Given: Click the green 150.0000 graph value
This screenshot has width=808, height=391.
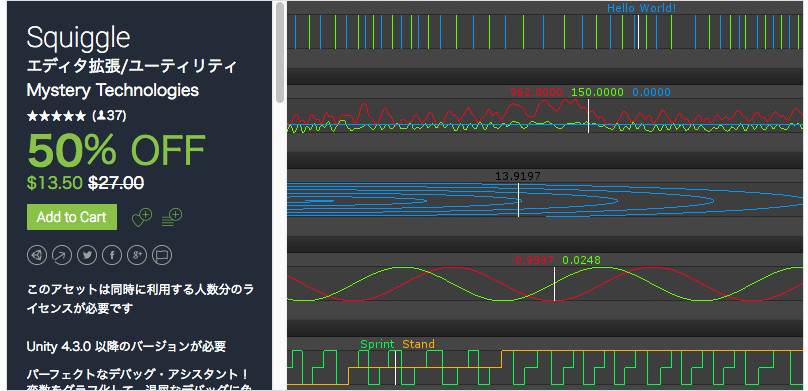Looking at the screenshot, I should point(597,92).
